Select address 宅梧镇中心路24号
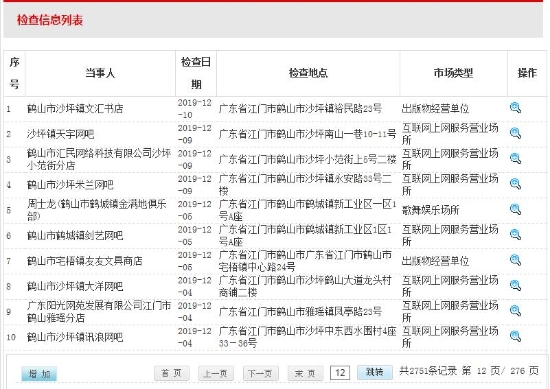This screenshot has width=550, height=389. [x=257, y=267]
